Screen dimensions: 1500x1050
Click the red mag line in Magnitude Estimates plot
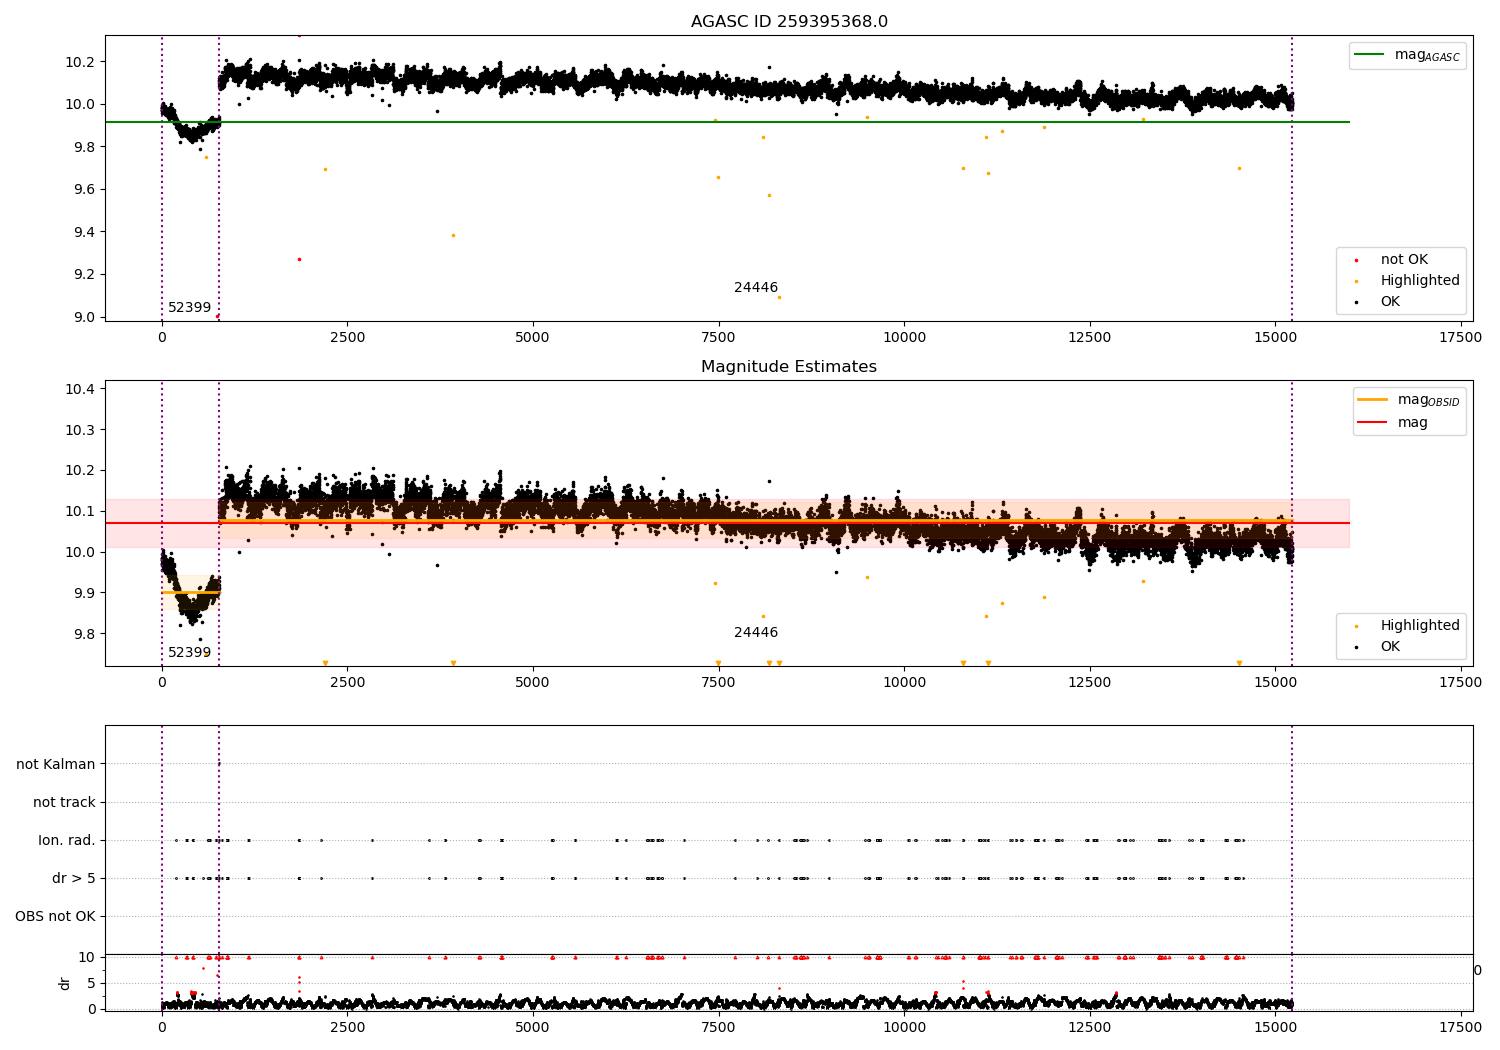coord(727,523)
